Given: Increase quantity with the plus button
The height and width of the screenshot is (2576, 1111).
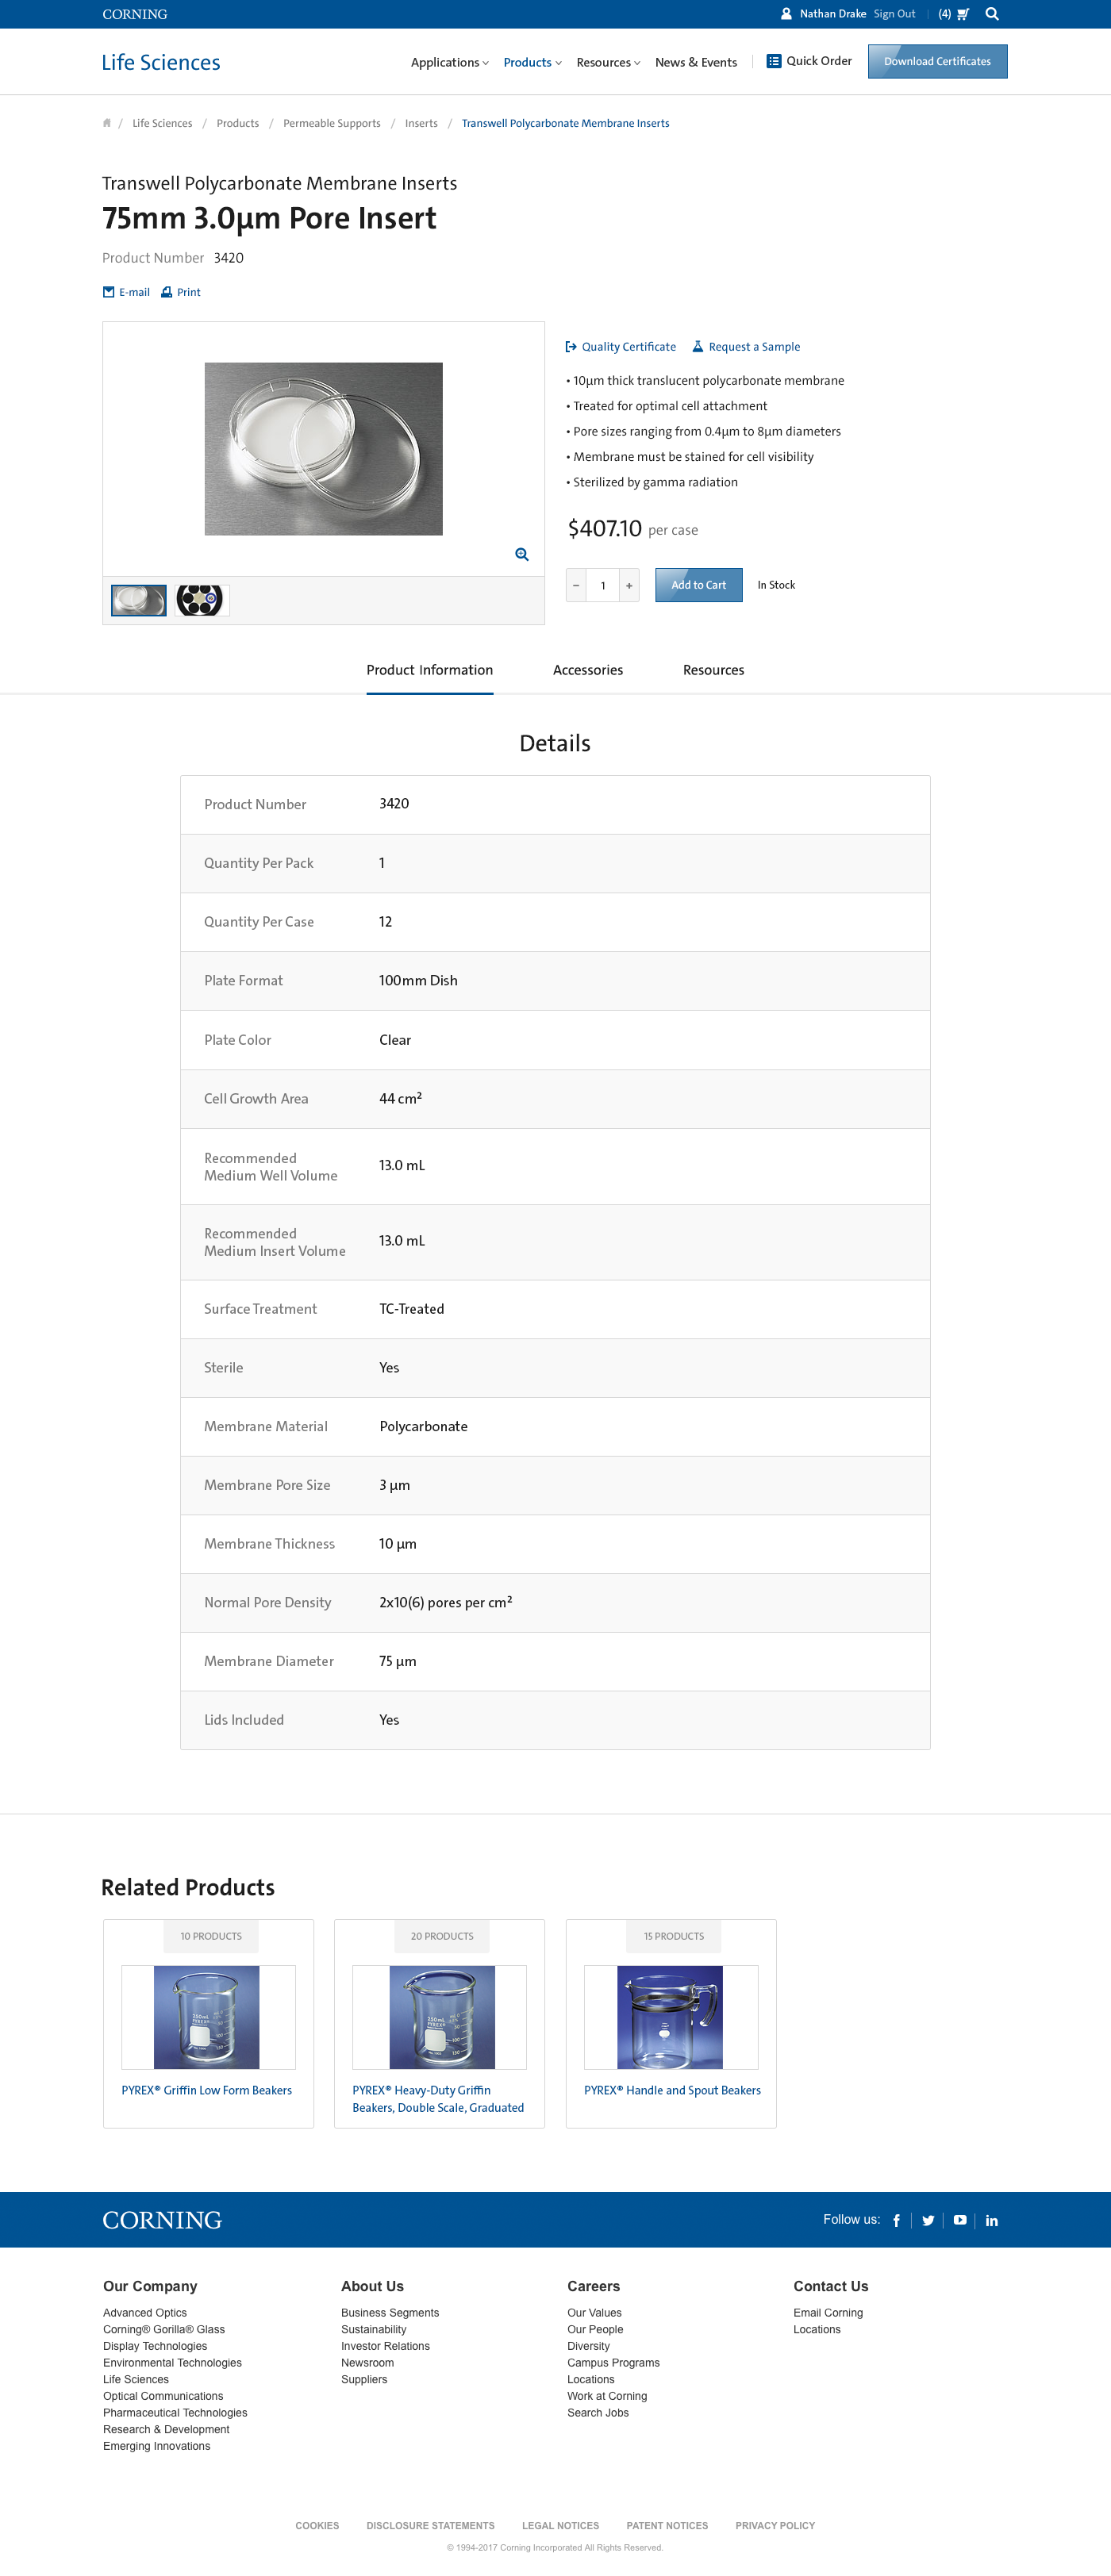Looking at the screenshot, I should tap(629, 585).
